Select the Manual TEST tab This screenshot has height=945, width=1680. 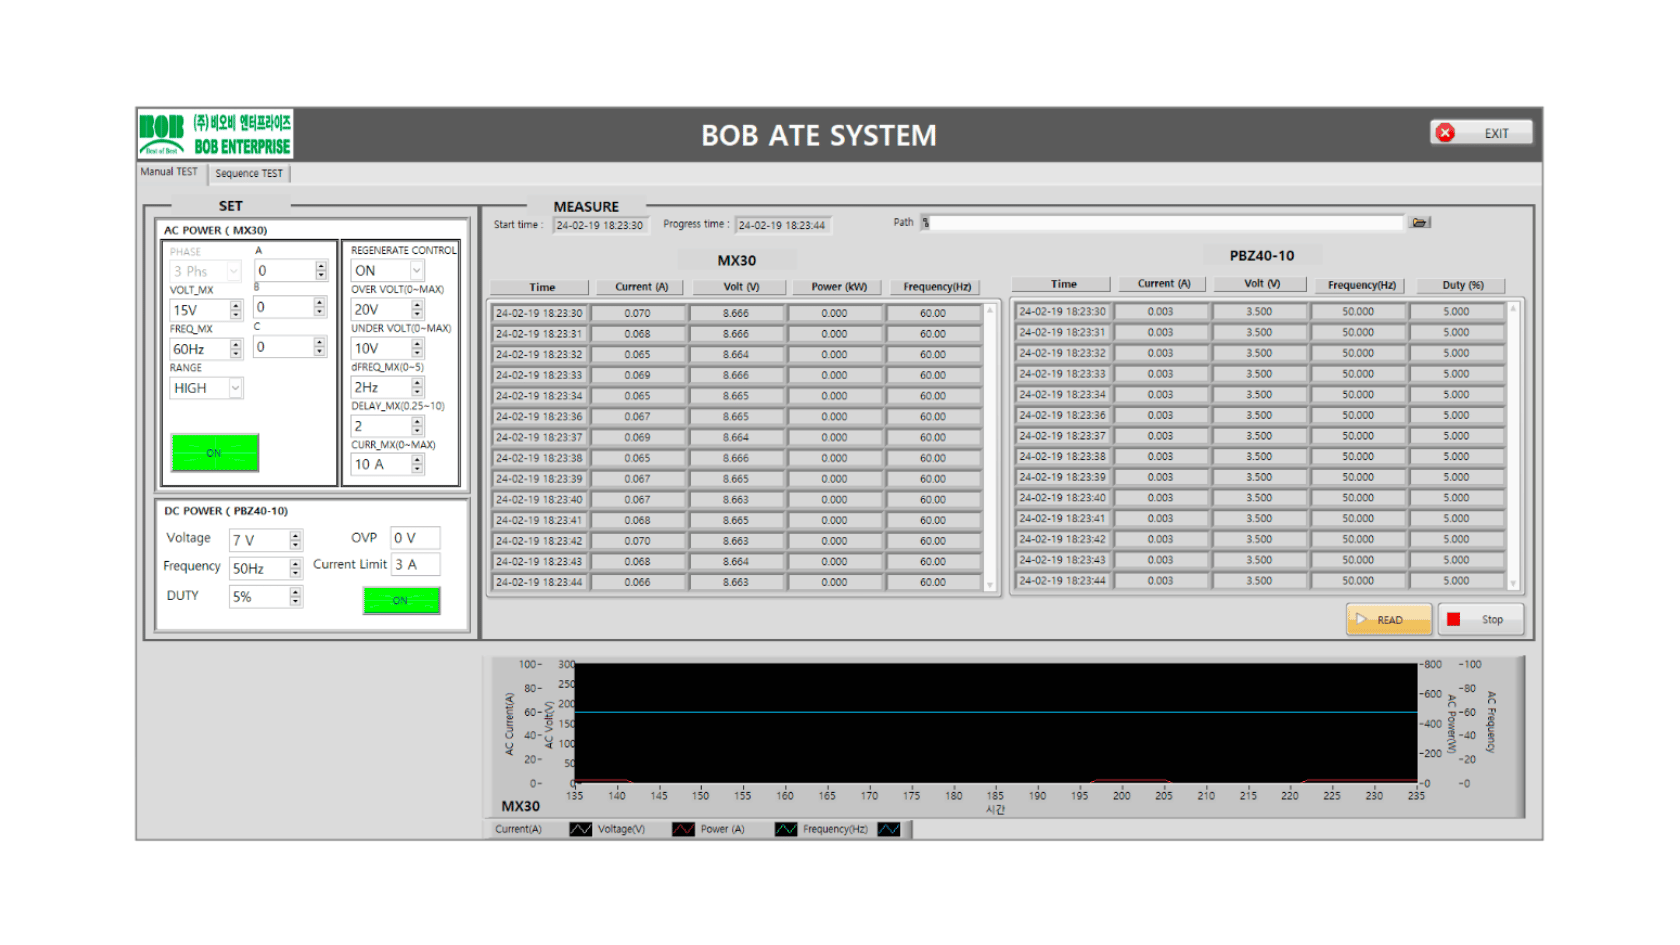click(170, 172)
